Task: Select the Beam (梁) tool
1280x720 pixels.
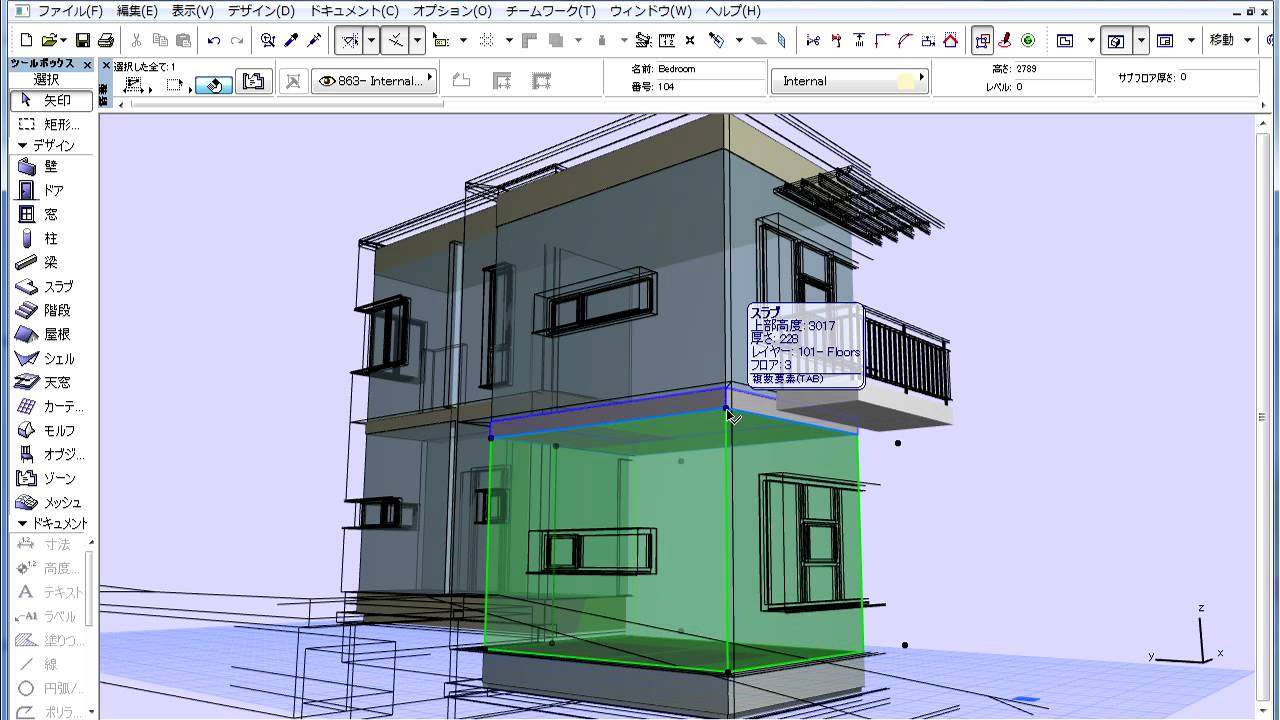Action: point(51,262)
